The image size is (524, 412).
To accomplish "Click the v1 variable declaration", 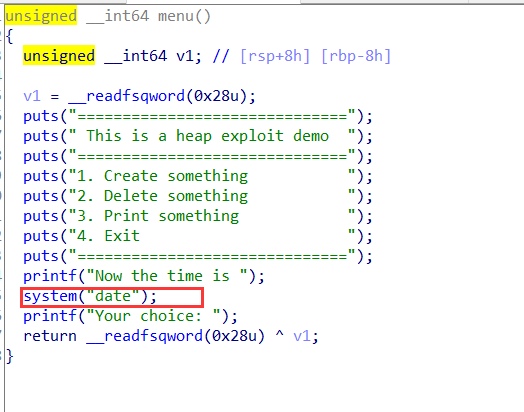I will coord(184,56).
